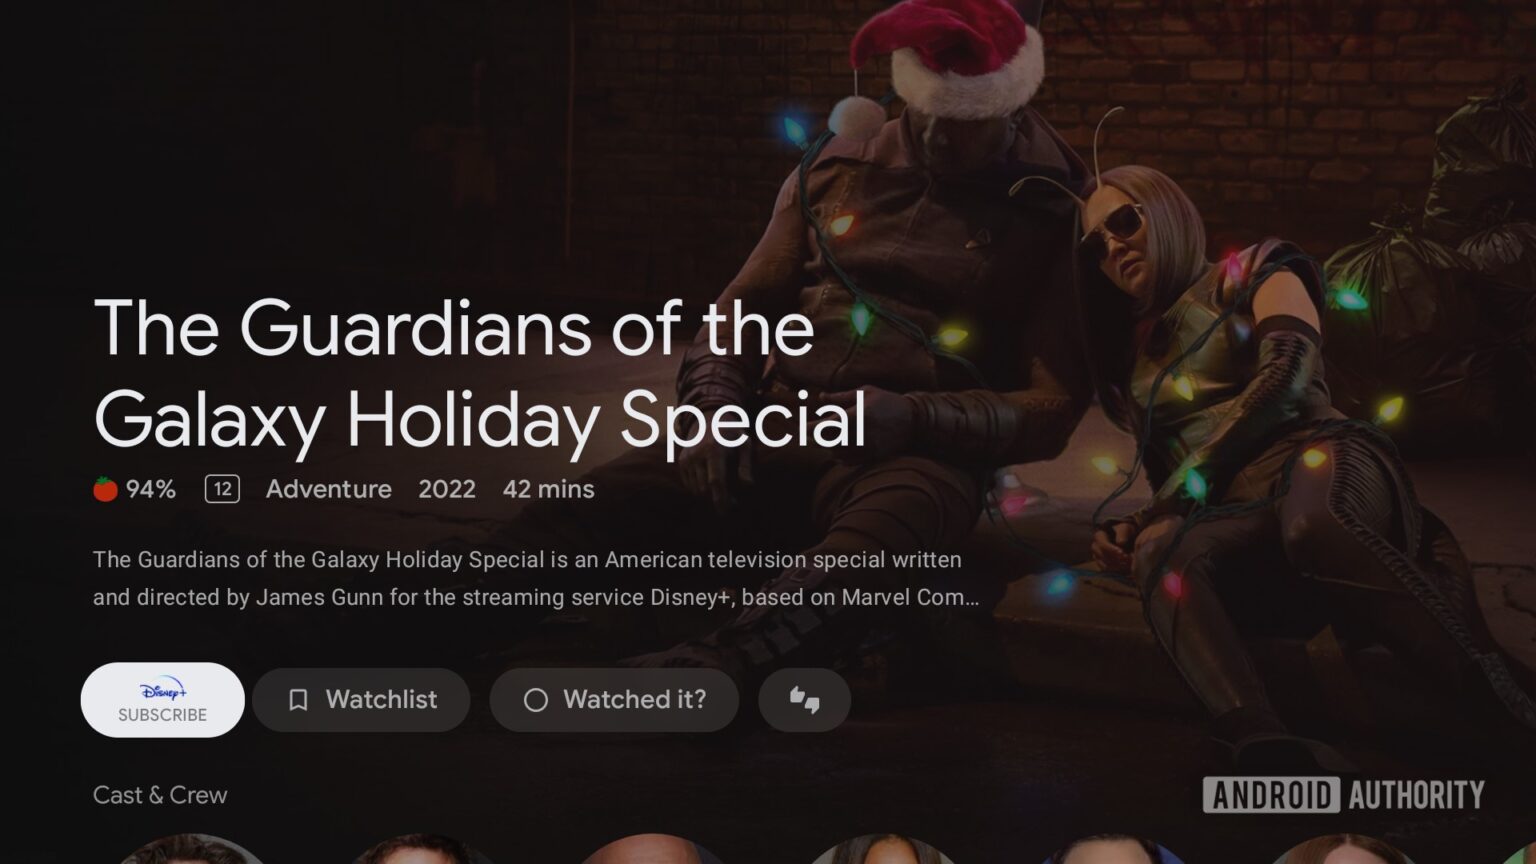Toggle the circle icon next to Watched it?
1536x864 pixels.
[536, 700]
